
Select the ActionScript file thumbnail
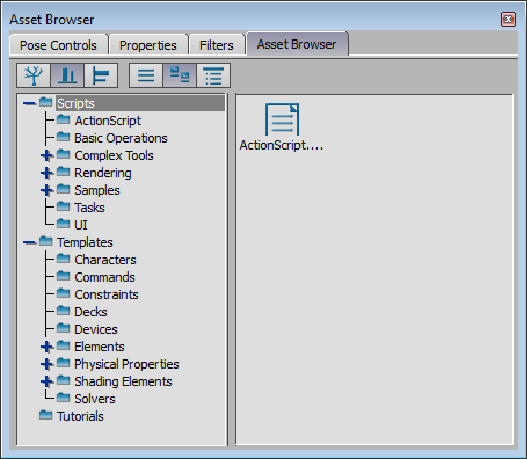tap(282, 120)
